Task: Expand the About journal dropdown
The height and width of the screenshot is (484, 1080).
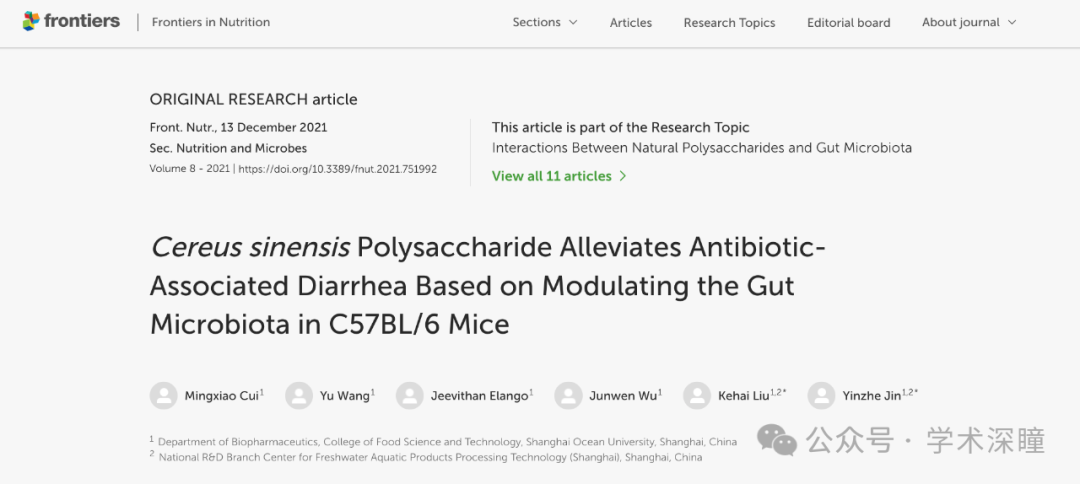Action: (x=969, y=22)
